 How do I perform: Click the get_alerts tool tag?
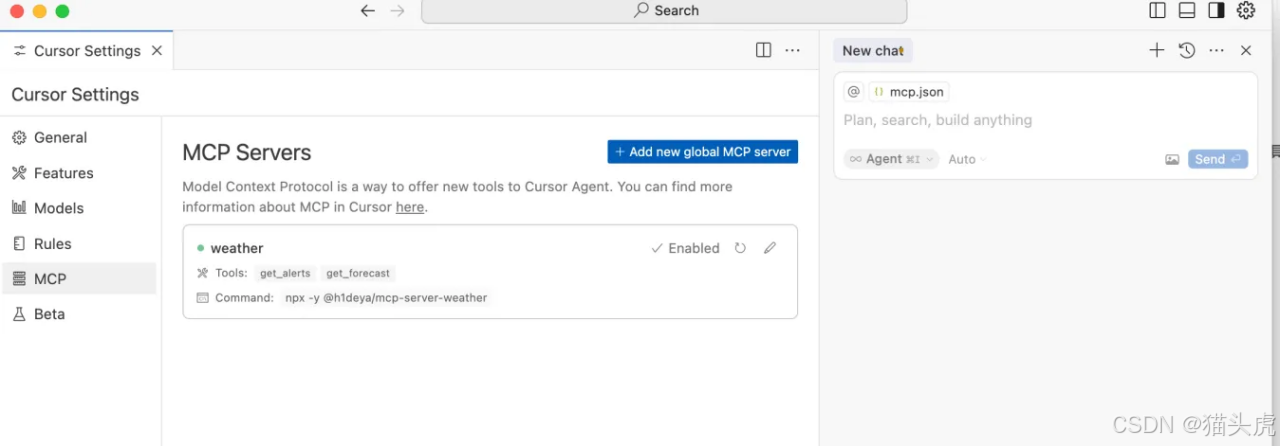tap(286, 273)
